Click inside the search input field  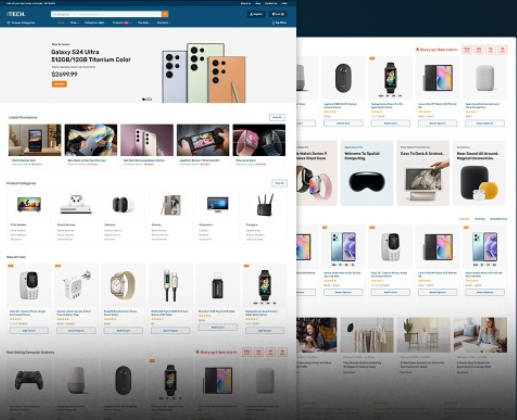tap(106, 14)
